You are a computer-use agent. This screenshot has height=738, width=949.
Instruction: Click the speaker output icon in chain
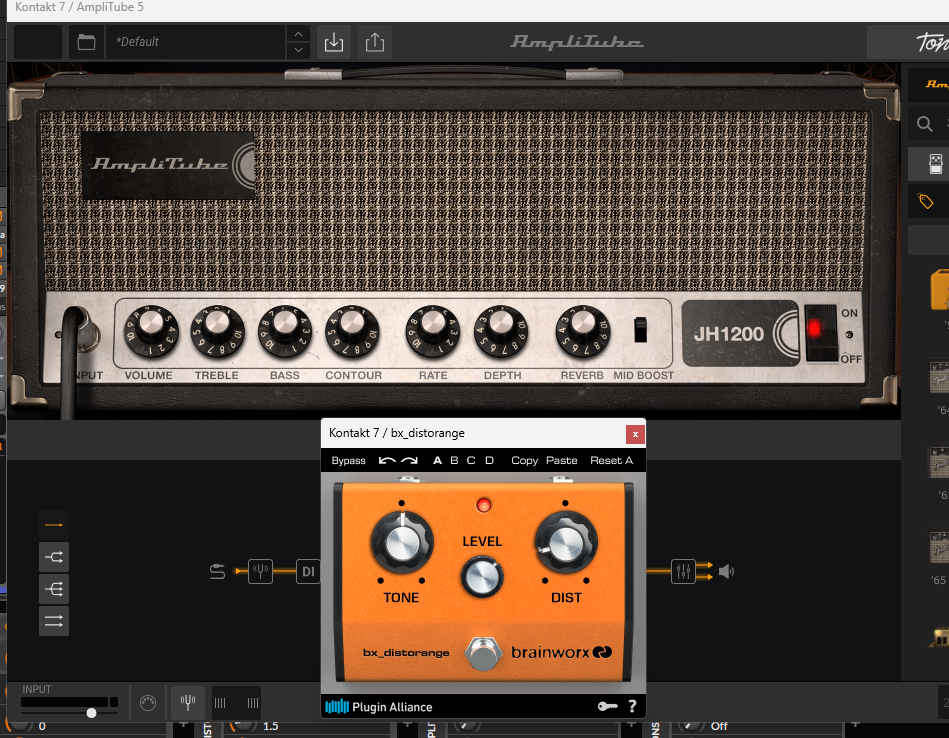pyautogui.click(x=726, y=572)
